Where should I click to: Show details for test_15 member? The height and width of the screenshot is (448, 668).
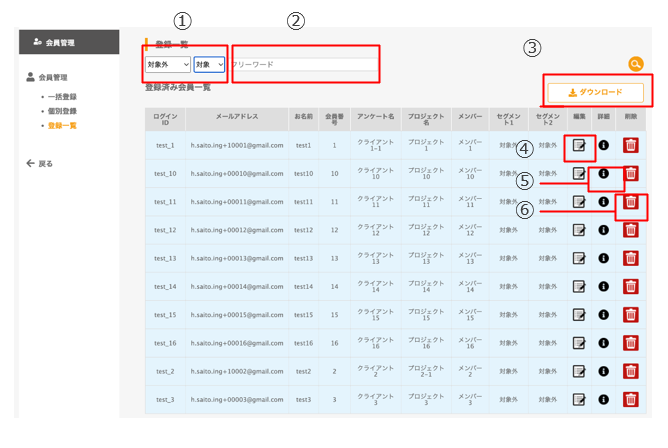click(603, 315)
